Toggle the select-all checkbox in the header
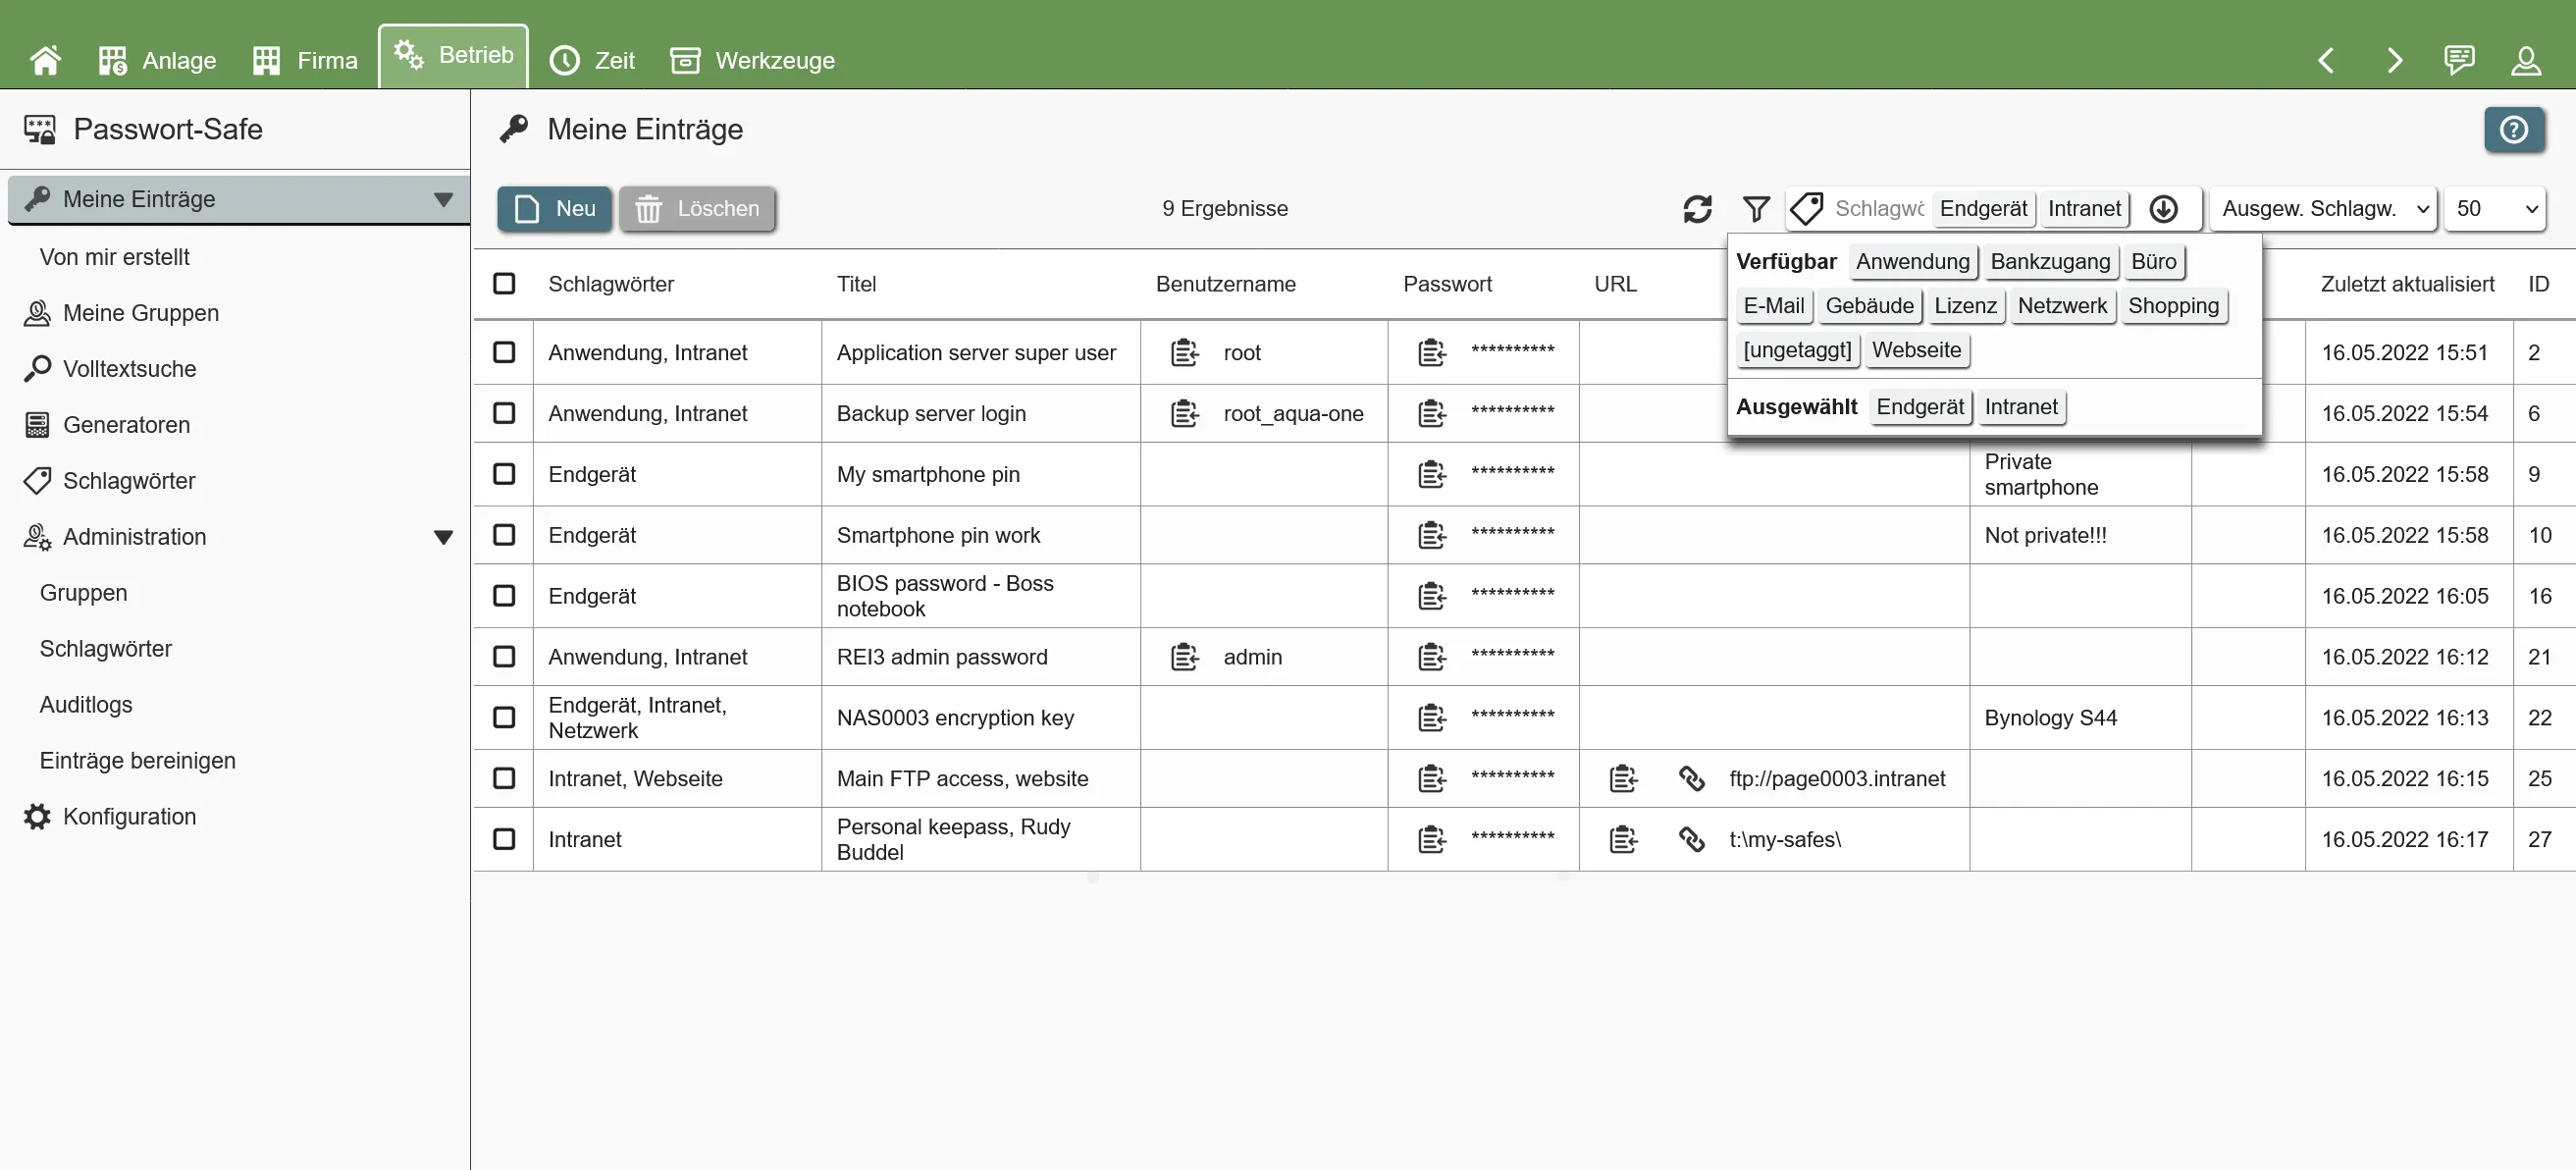 pyautogui.click(x=505, y=284)
